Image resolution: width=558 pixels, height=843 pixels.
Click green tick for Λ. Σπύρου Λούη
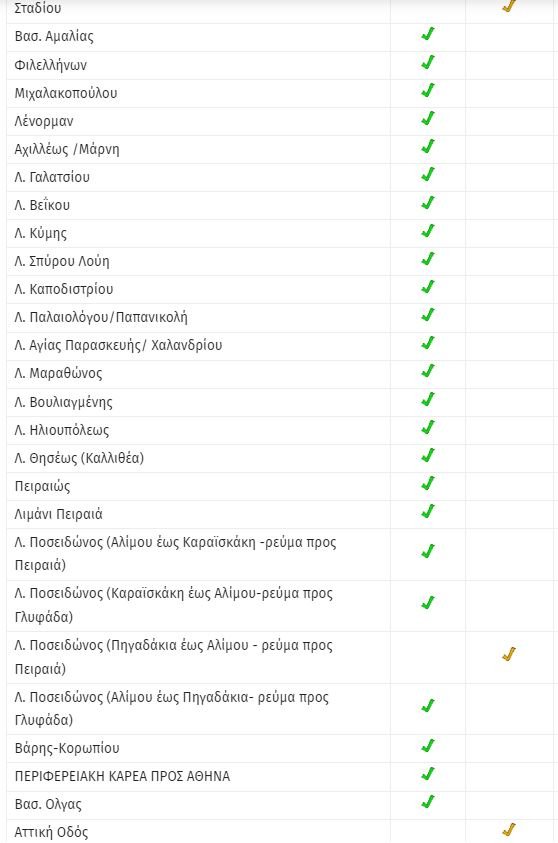click(428, 259)
